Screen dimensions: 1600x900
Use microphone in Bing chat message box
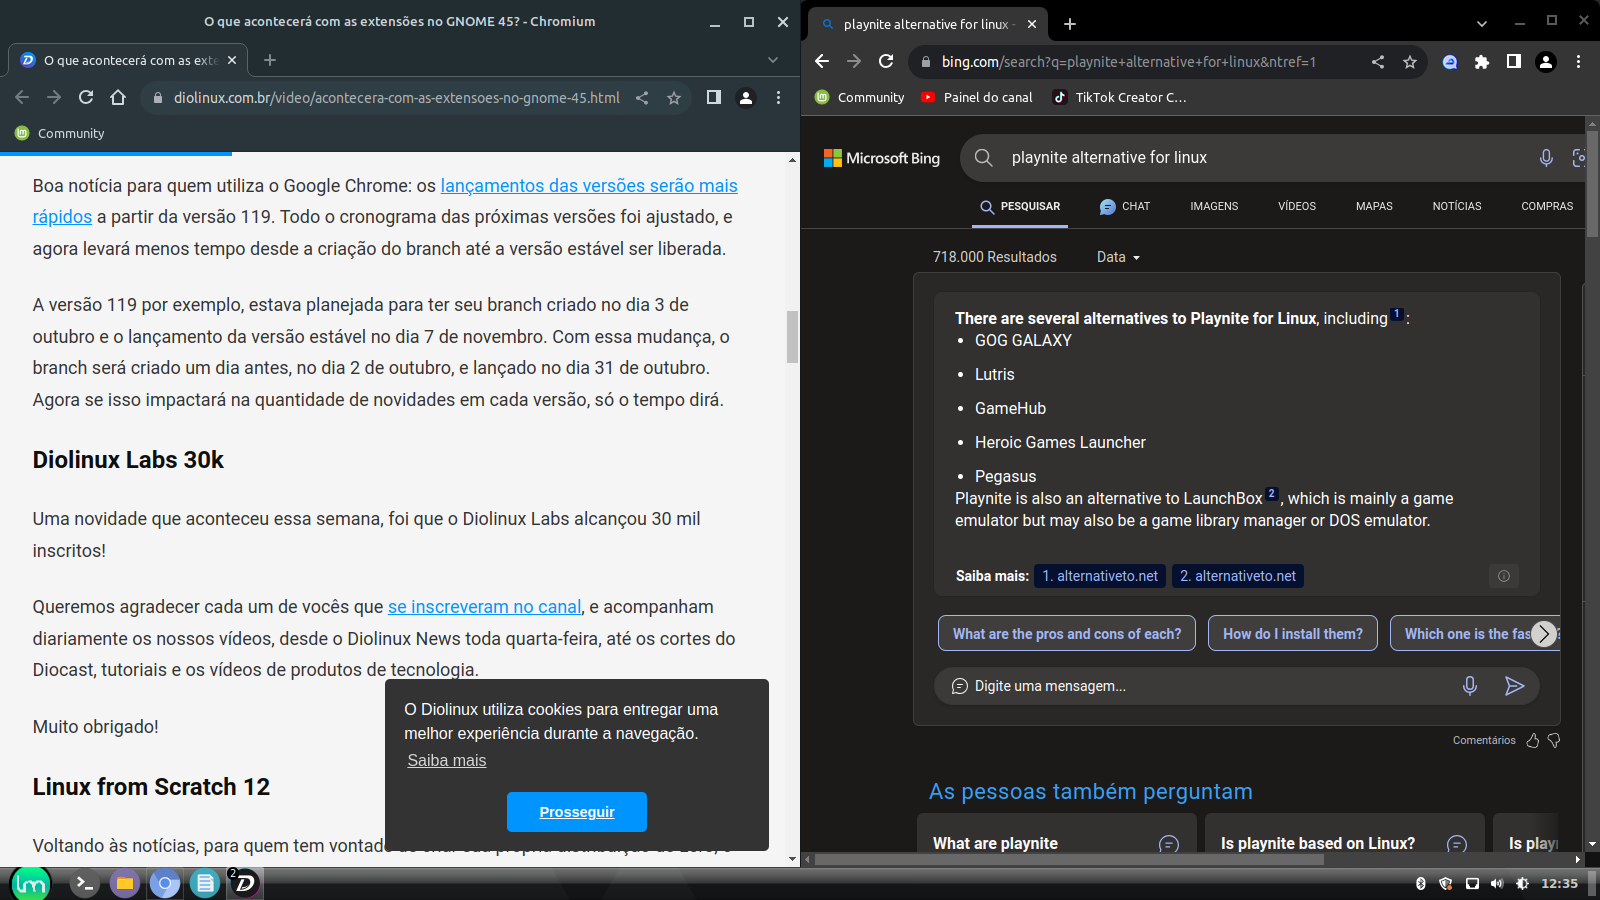(1470, 686)
